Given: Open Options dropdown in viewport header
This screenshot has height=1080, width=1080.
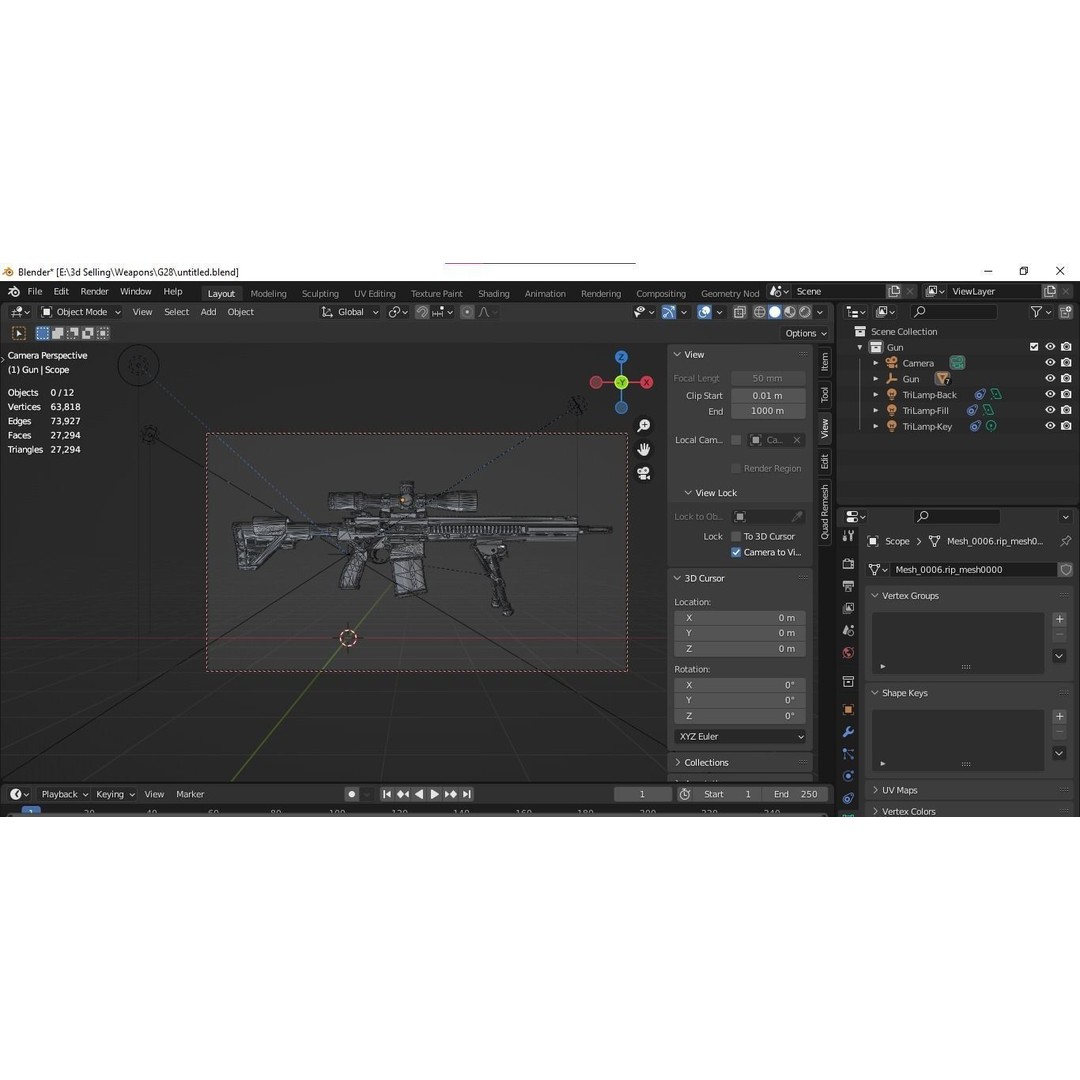Looking at the screenshot, I should click(x=805, y=333).
